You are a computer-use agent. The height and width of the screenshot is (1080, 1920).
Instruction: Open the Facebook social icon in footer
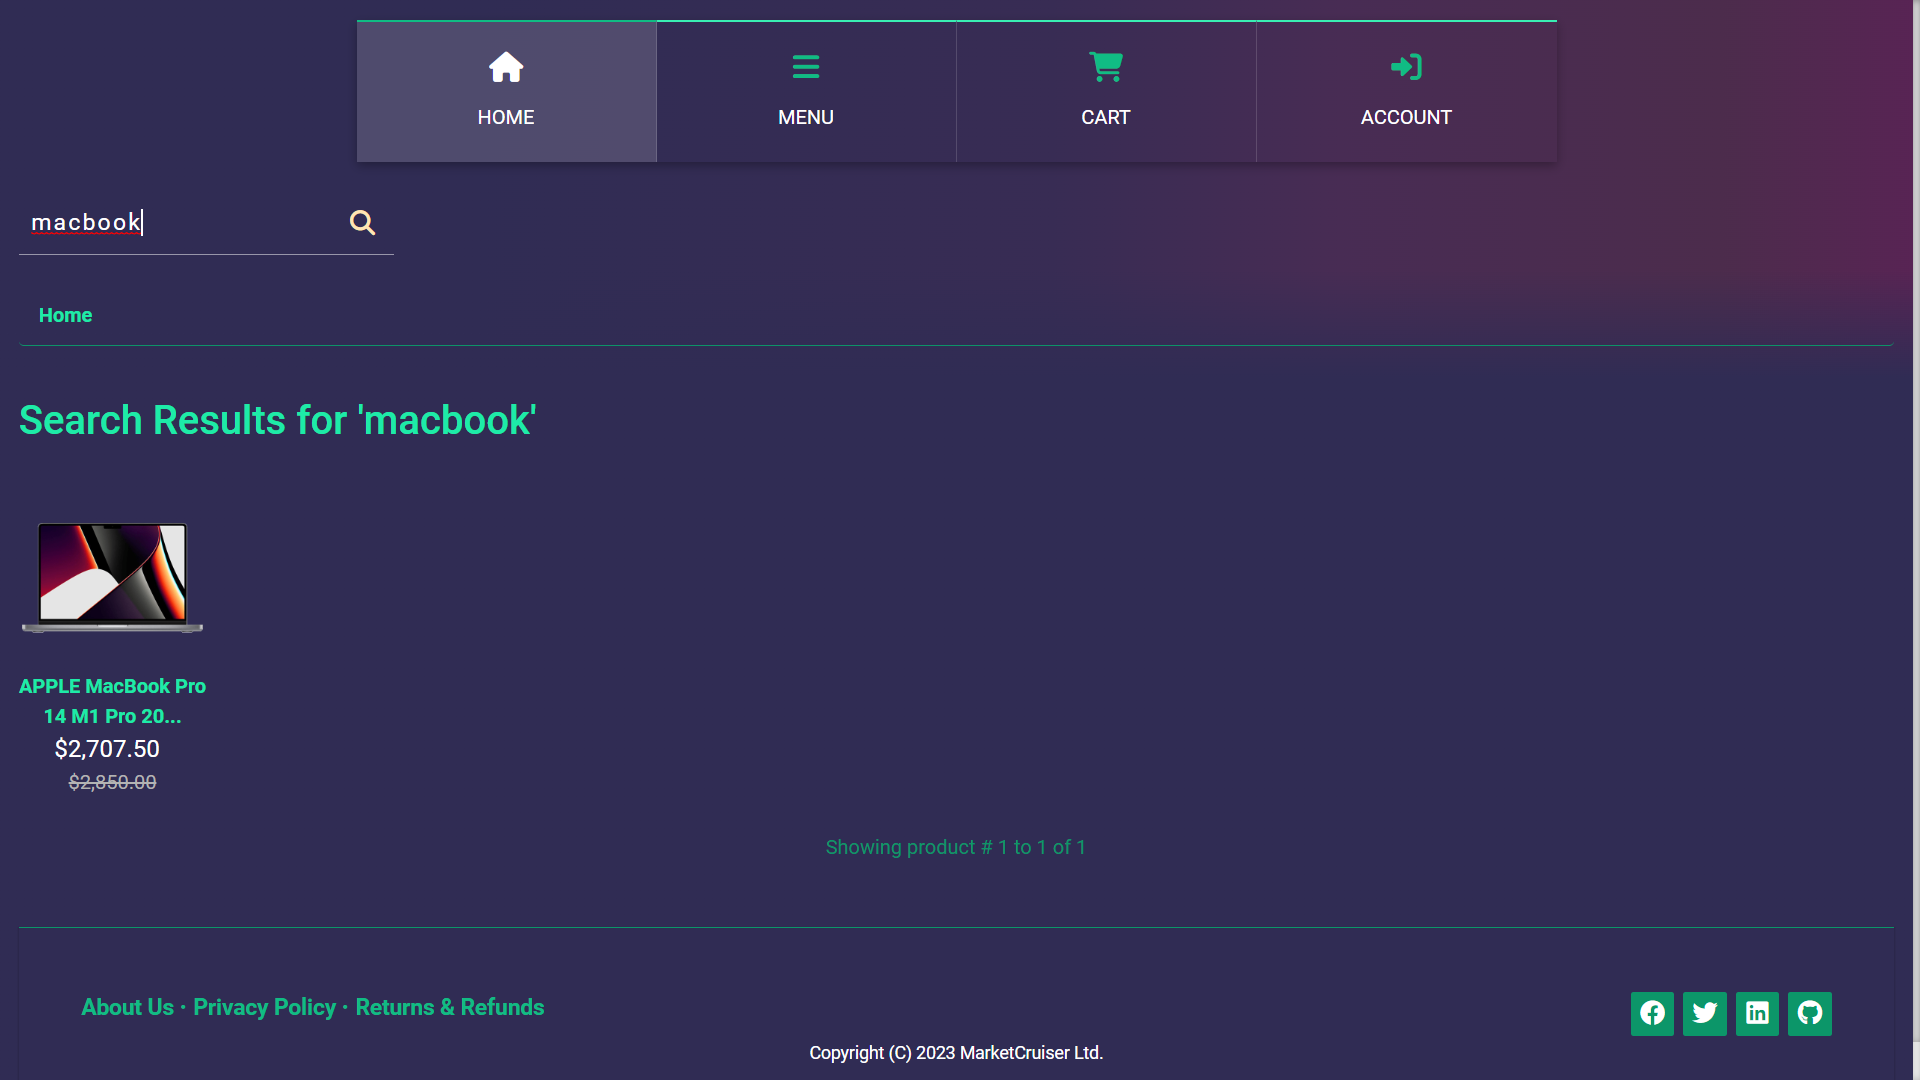1652,1013
